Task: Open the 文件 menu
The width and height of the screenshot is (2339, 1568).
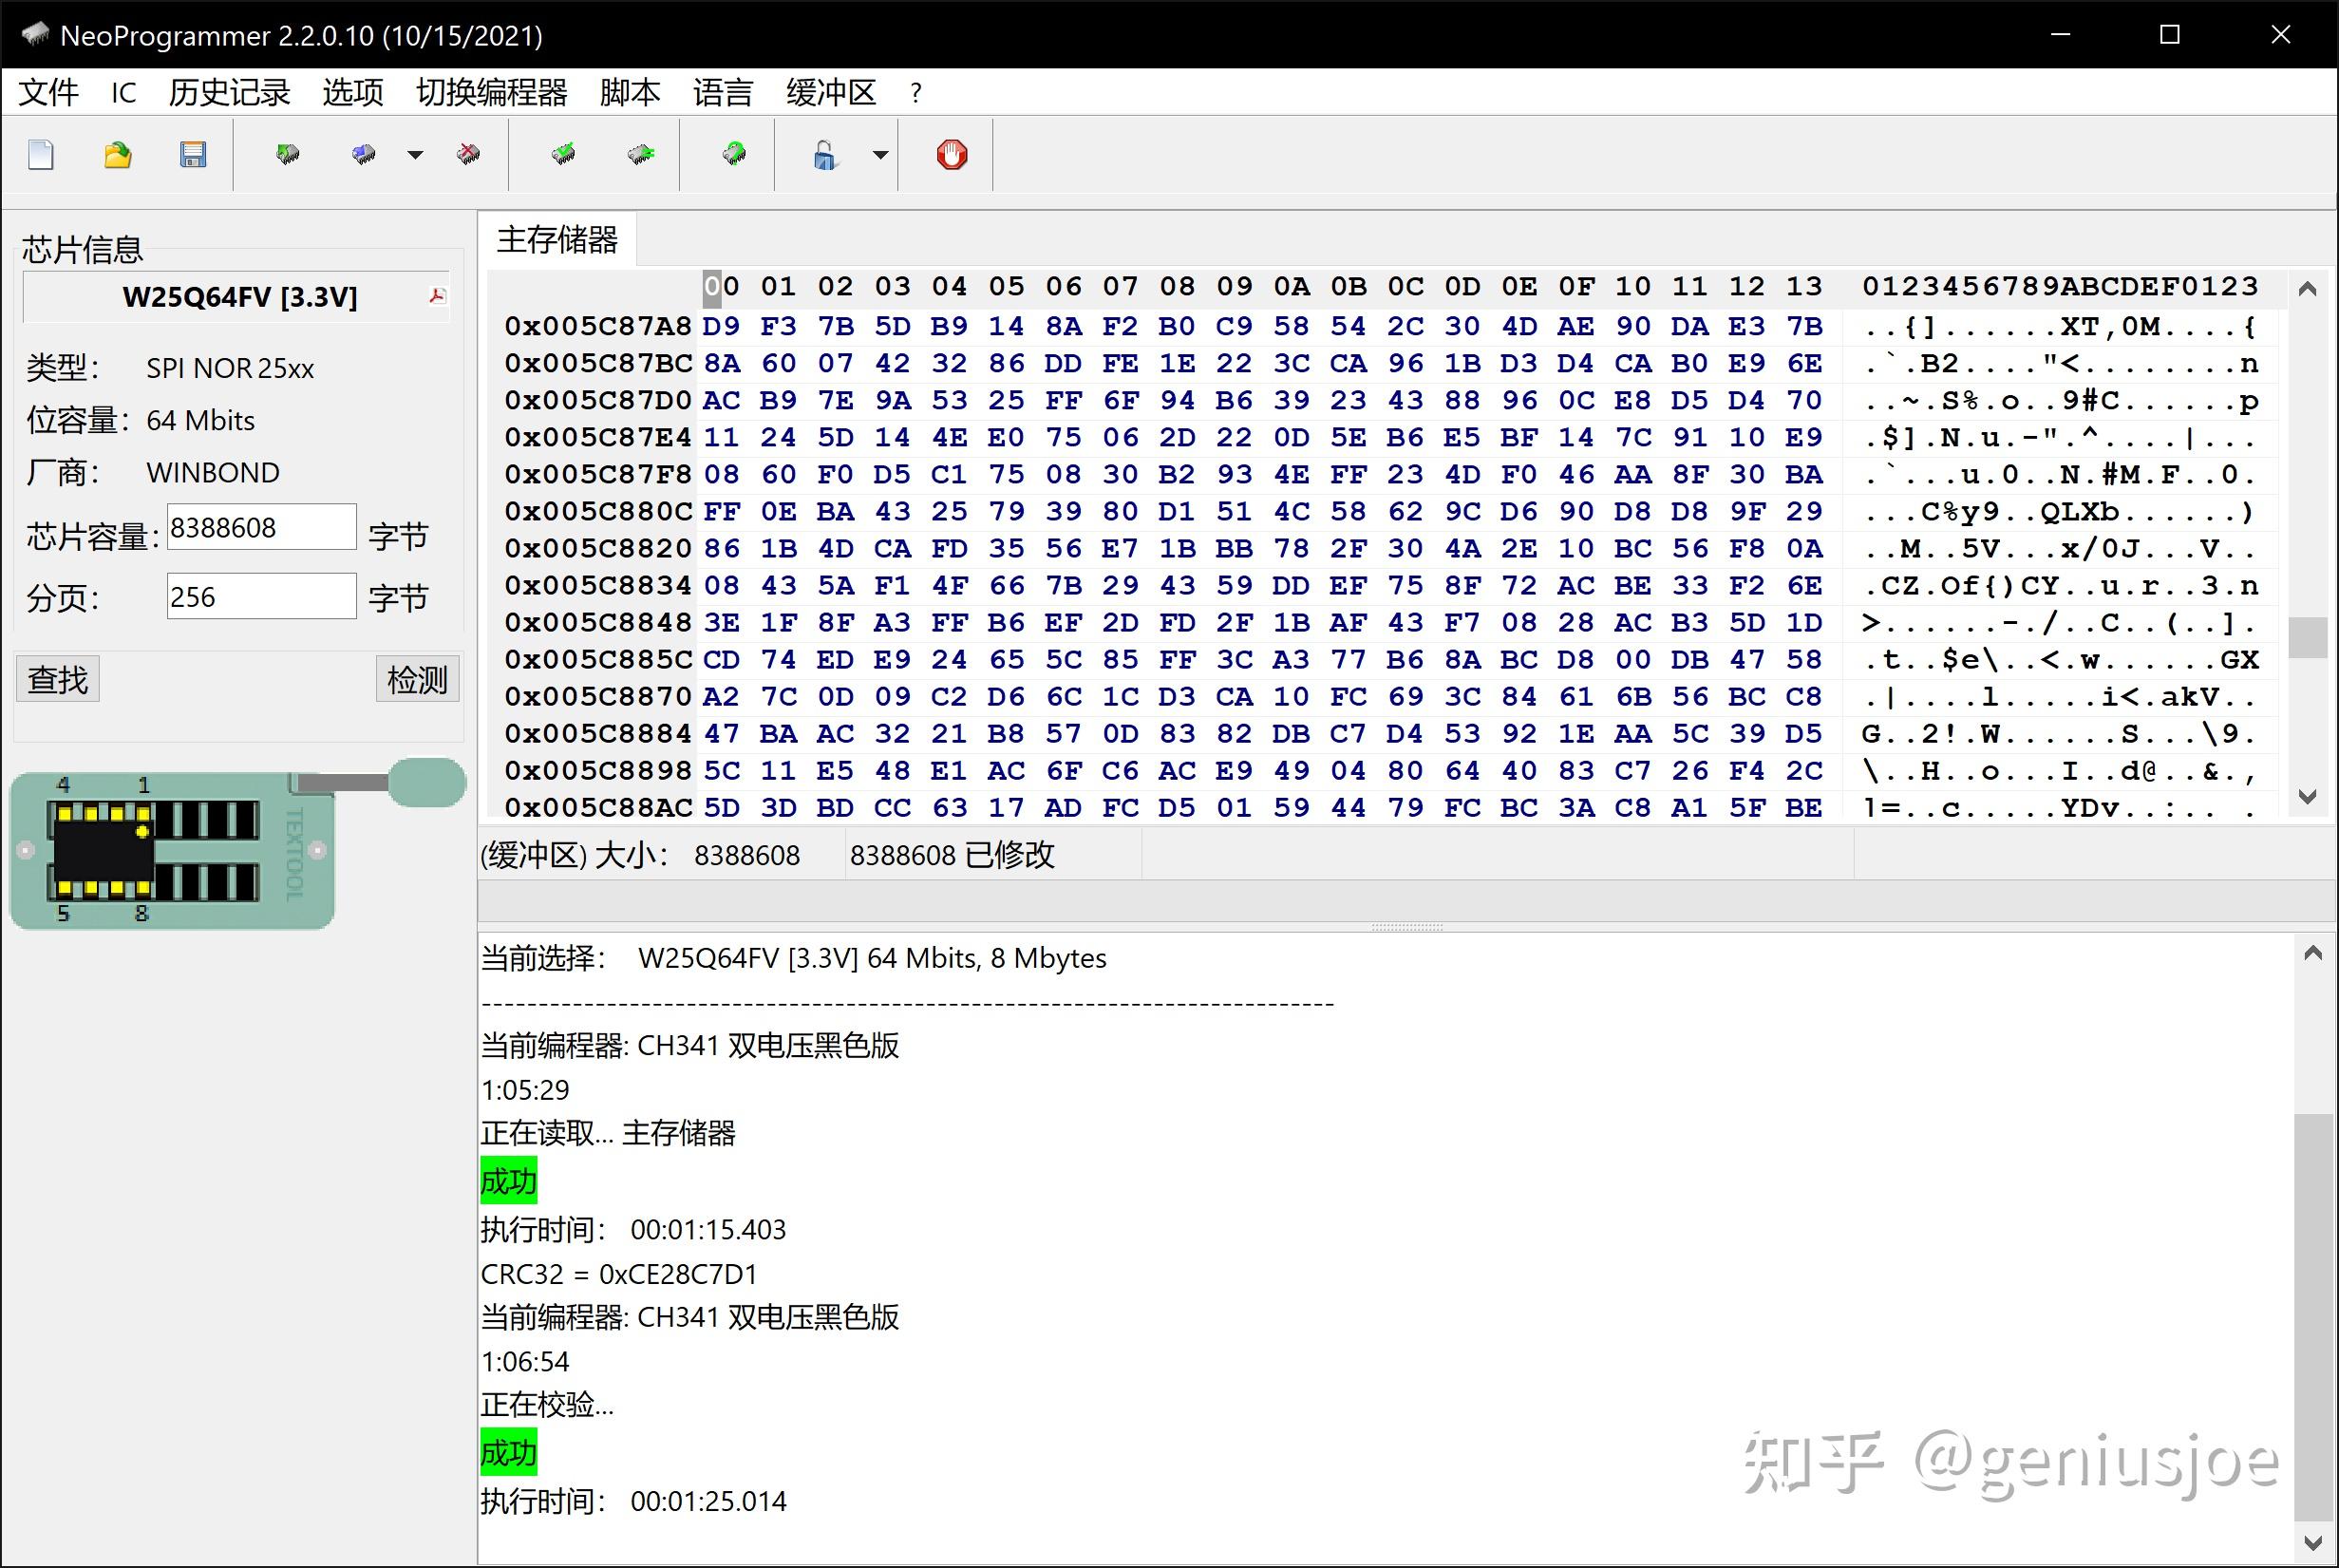Action: (x=47, y=92)
